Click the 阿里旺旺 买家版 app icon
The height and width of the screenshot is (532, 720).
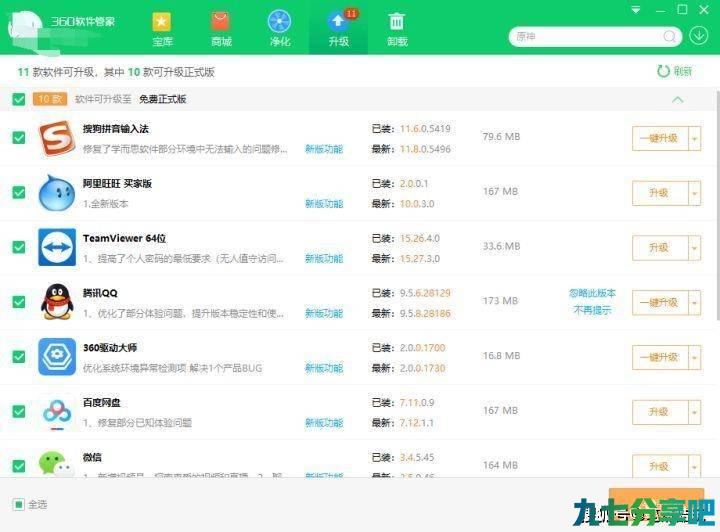[x=56, y=193]
